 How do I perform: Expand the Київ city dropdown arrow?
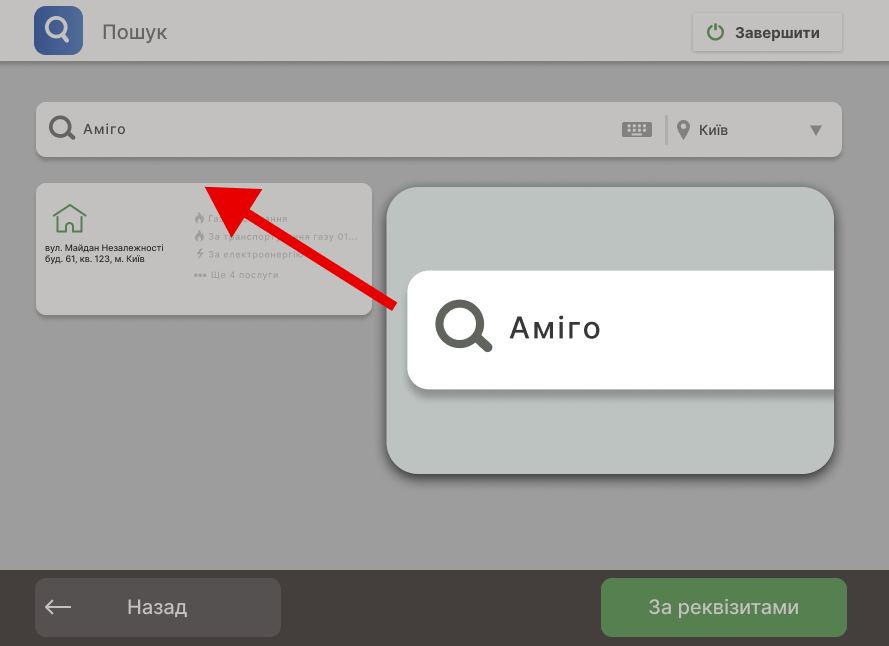[816, 130]
